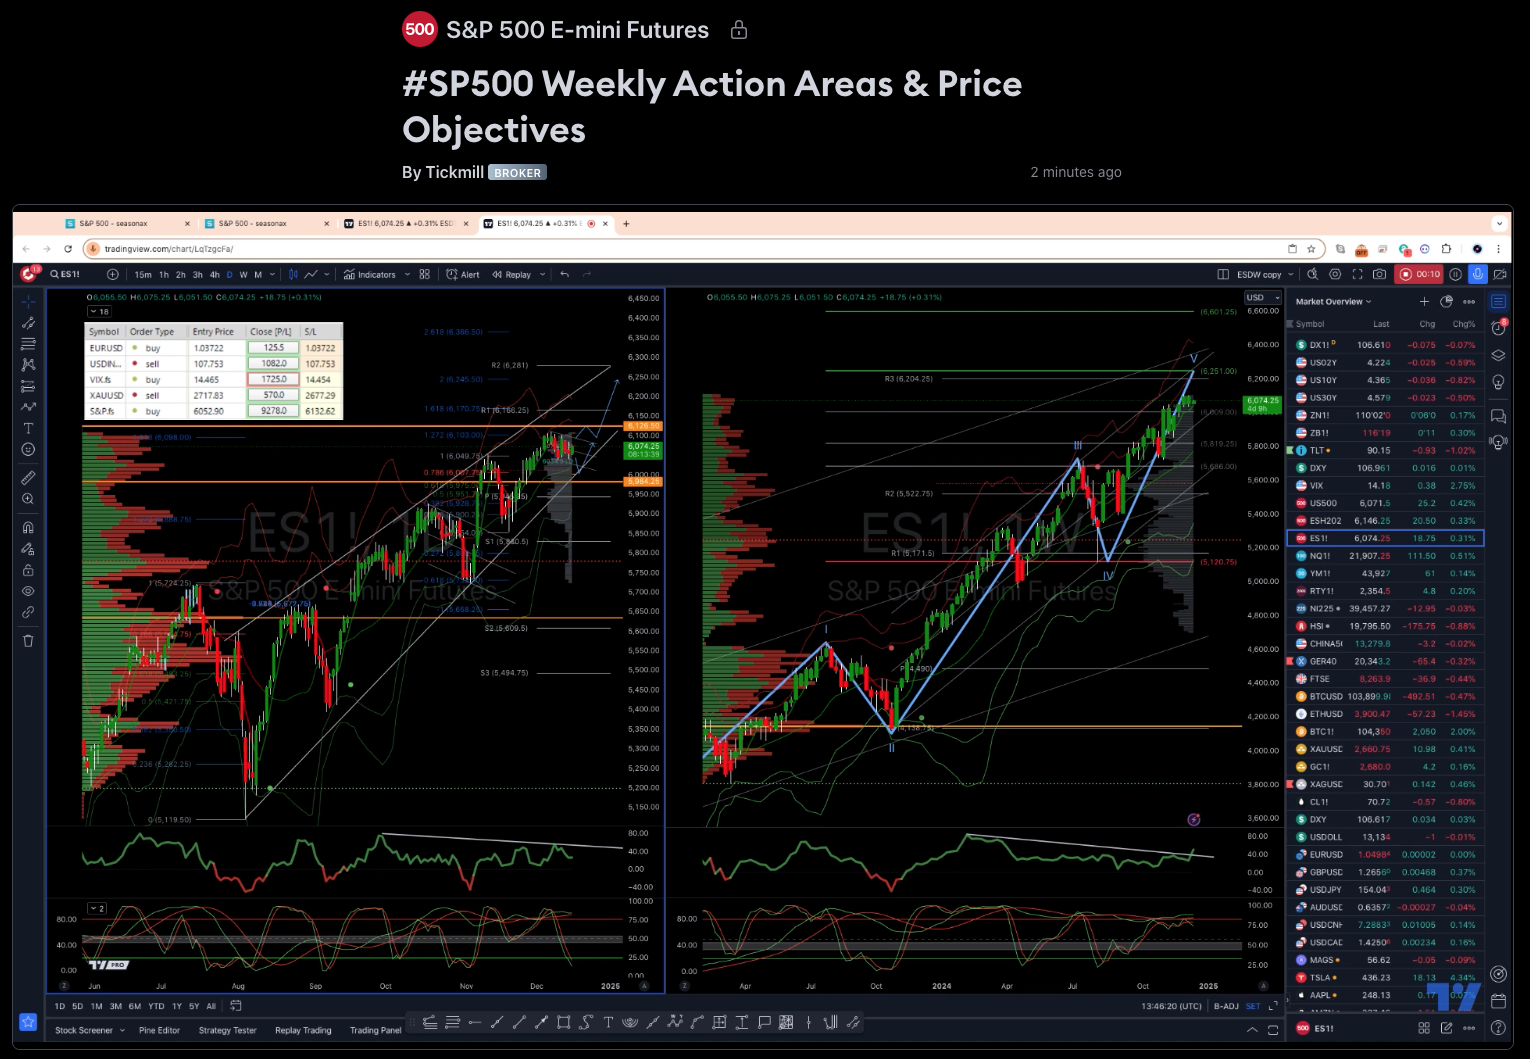Open the Fibonacci tools in left sidebar

coord(28,343)
